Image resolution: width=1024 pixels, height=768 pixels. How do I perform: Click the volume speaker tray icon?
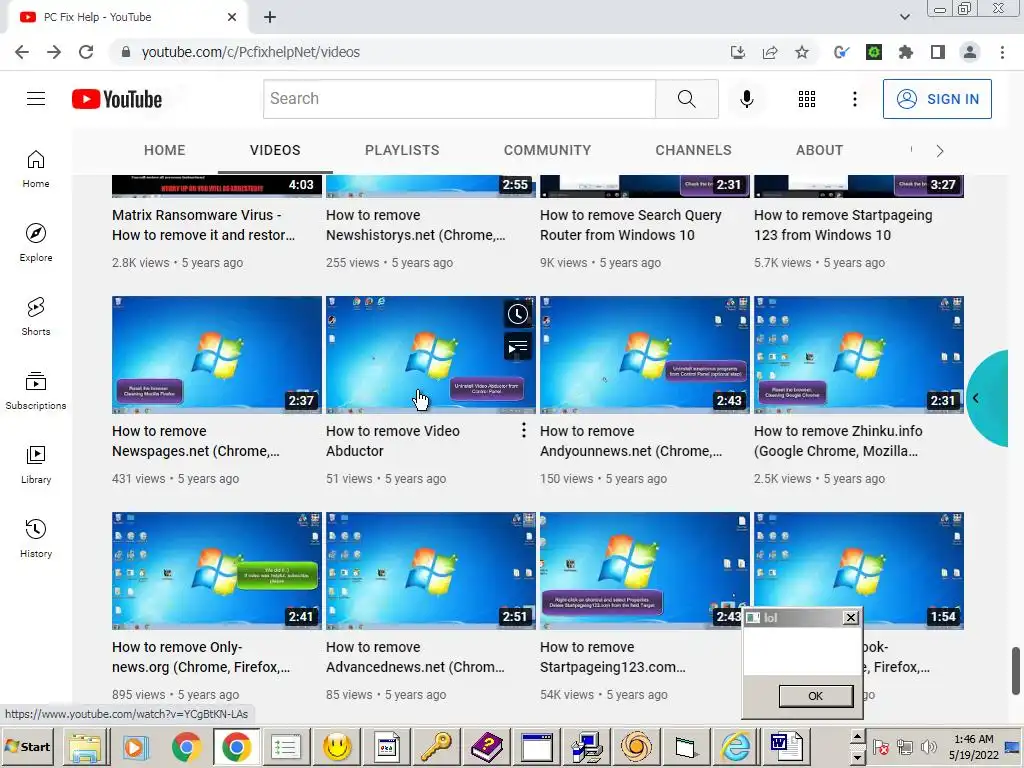(928, 746)
